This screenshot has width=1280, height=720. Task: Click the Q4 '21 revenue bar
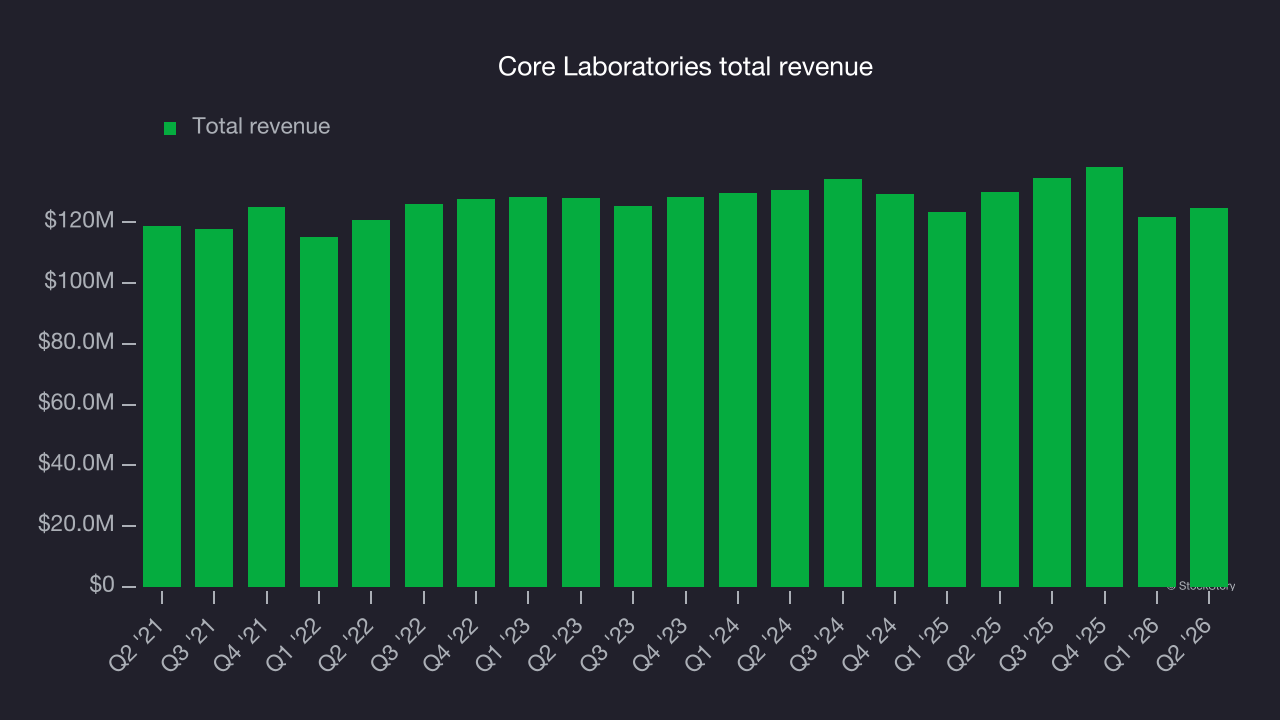(x=267, y=397)
